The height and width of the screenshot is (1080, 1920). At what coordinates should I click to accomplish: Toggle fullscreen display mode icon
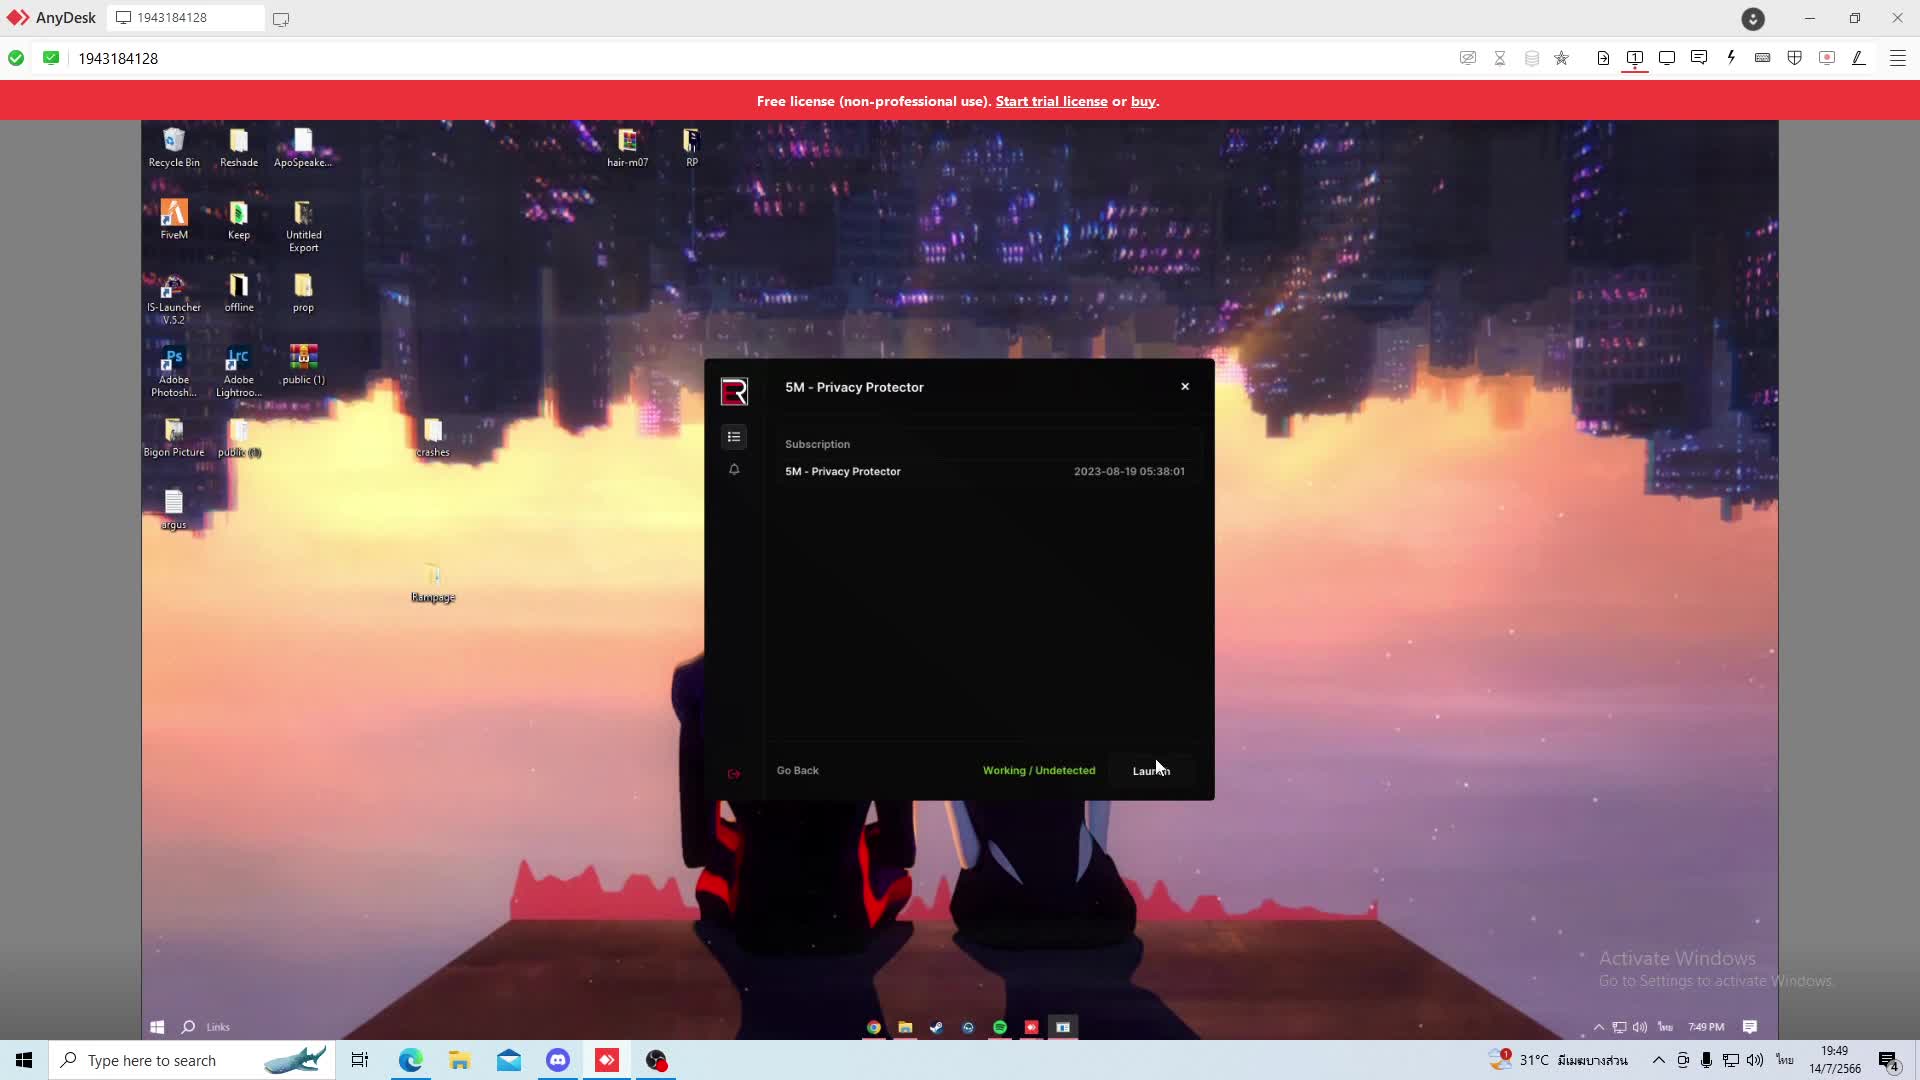1667,58
